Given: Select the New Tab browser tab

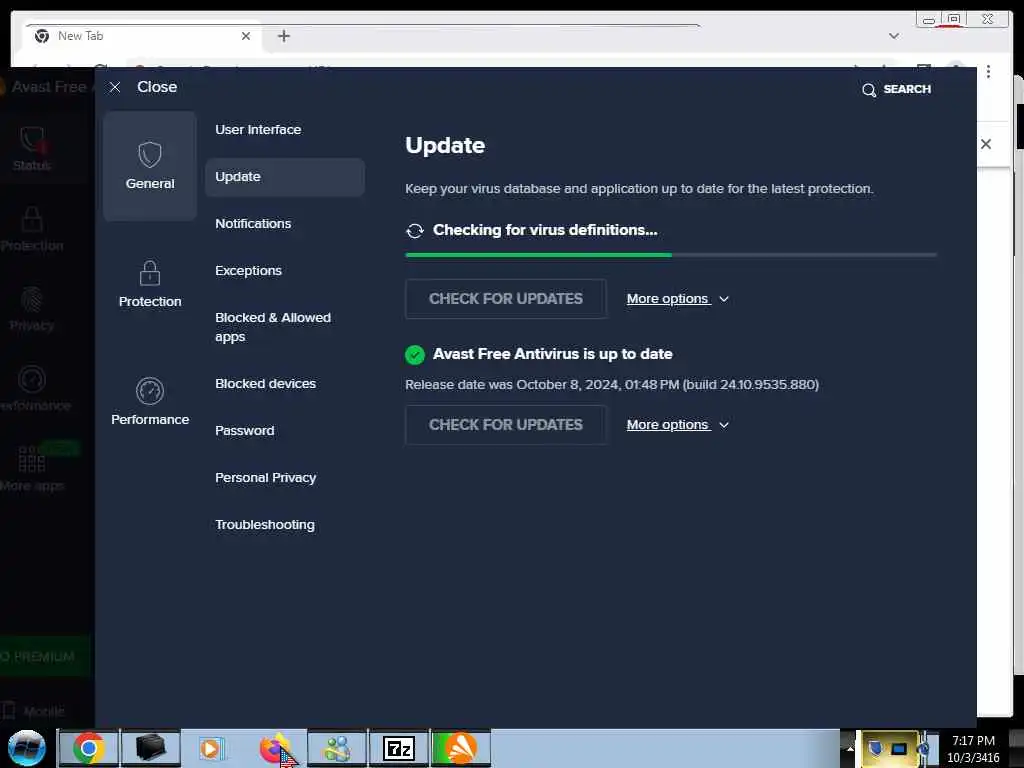Looking at the screenshot, I should click(x=143, y=37).
